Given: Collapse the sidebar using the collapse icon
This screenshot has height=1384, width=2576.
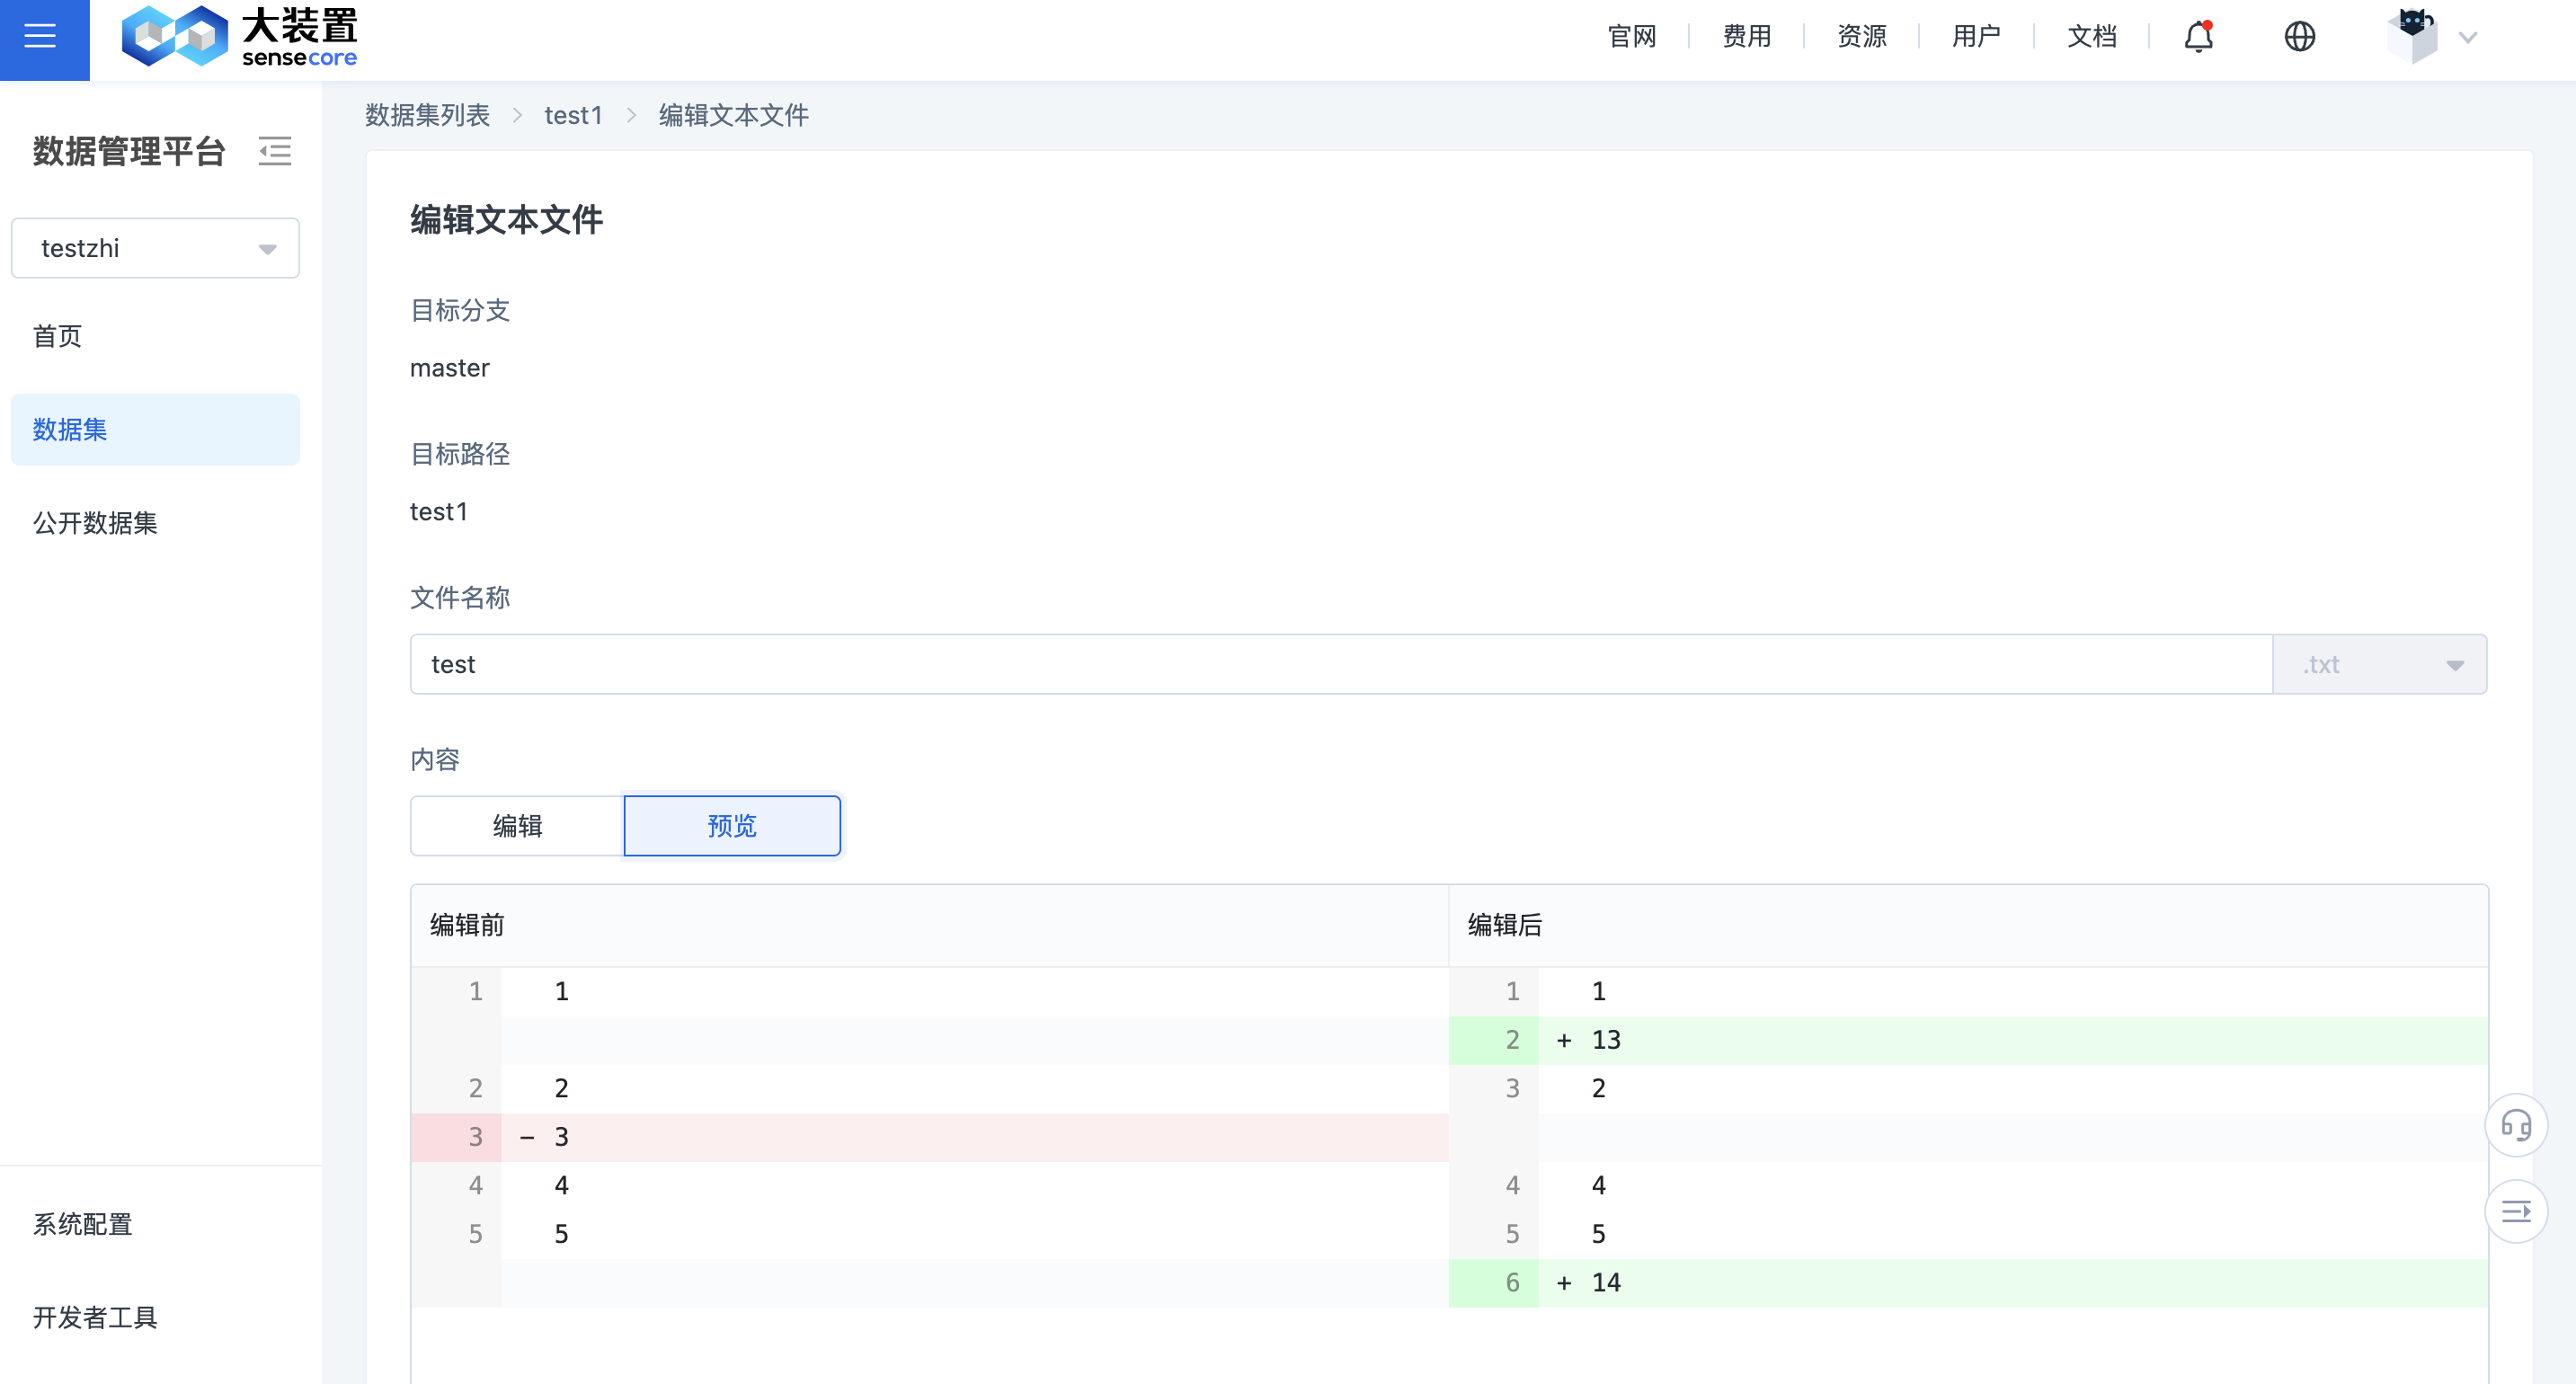Looking at the screenshot, I should (x=275, y=152).
